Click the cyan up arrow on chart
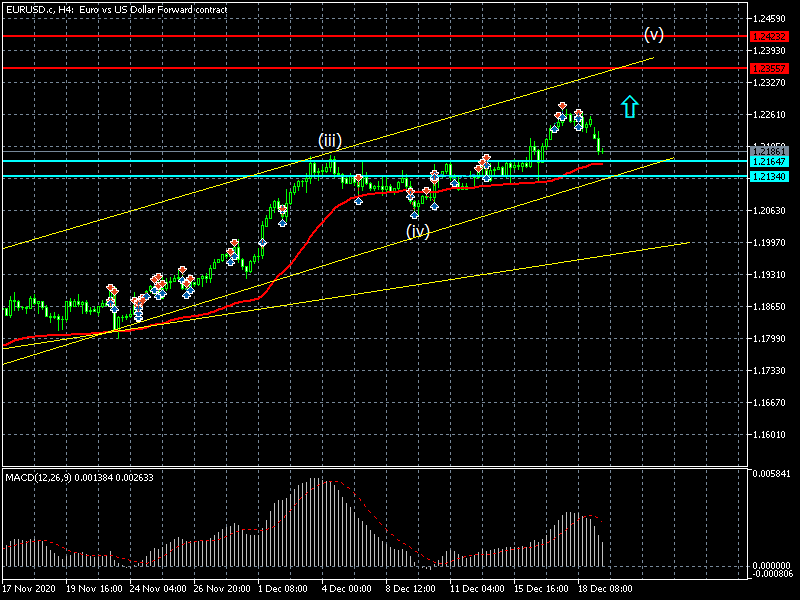 pos(628,106)
